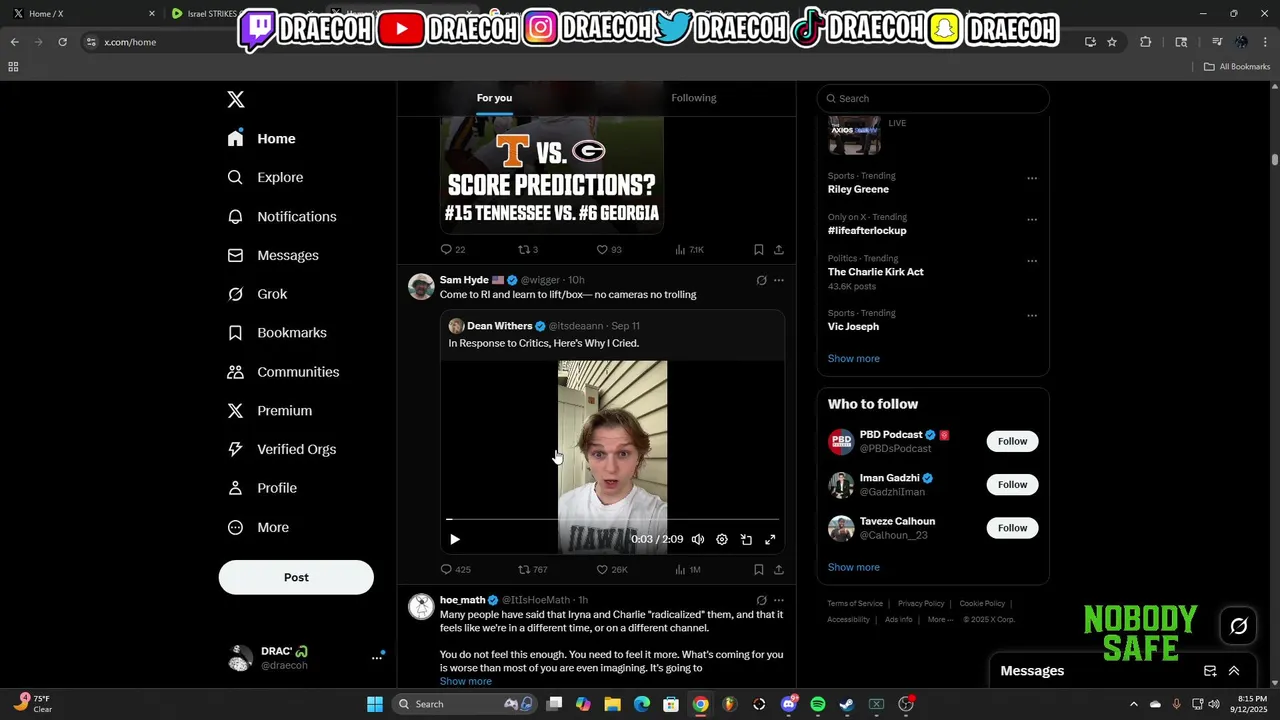Expand the Messages drawer
1280x720 pixels.
point(1234,671)
